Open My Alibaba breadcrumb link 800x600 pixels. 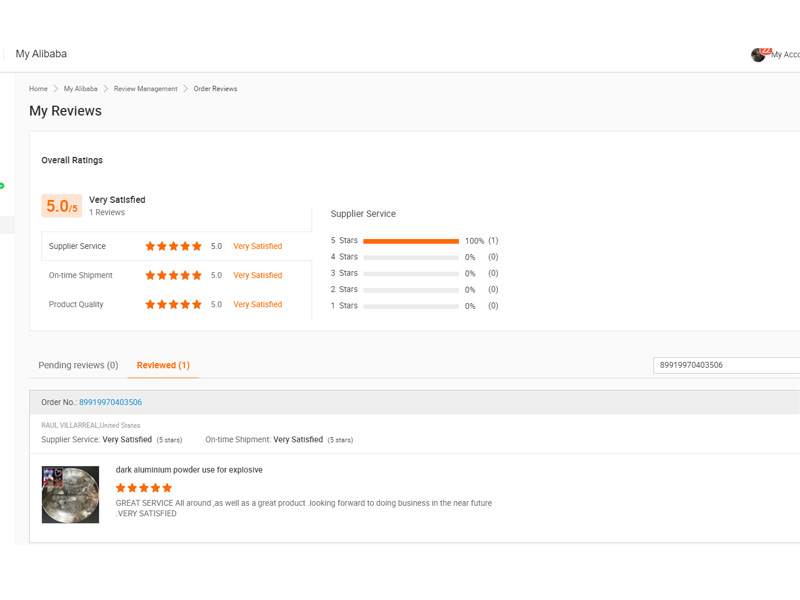81,89
